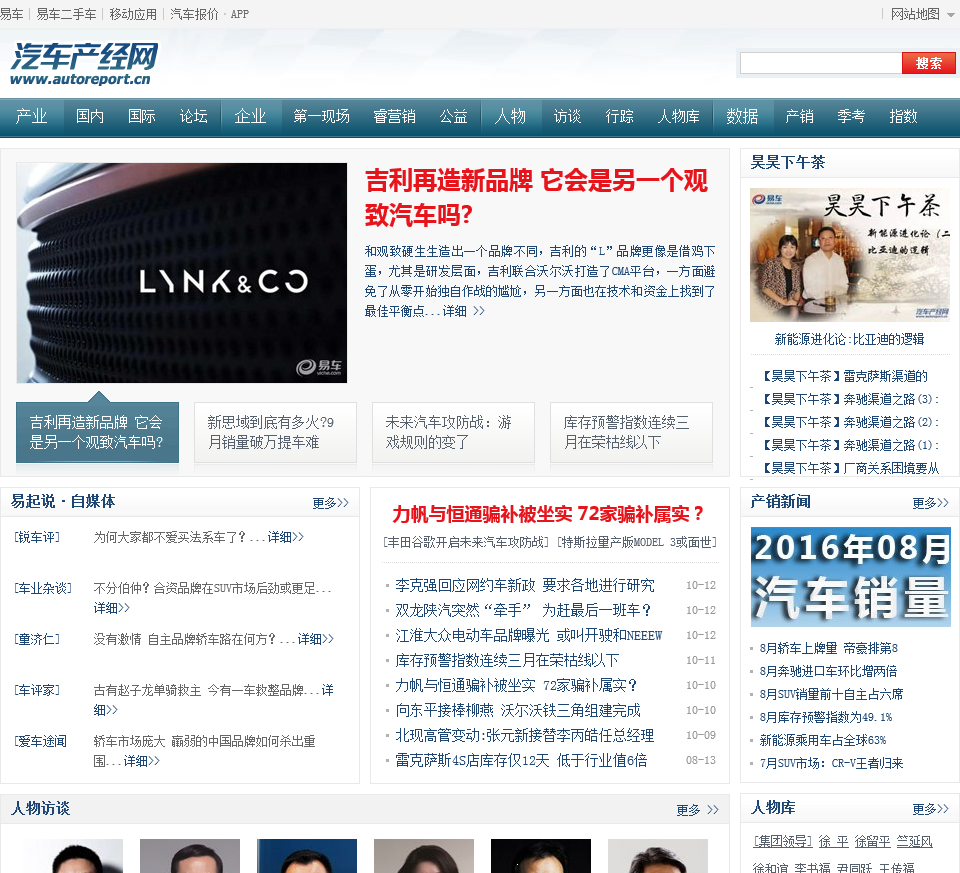Viewport: 960px width, 873px height.
Task: Open the 人物库 navigation item
Action: [x=678, y=116]
